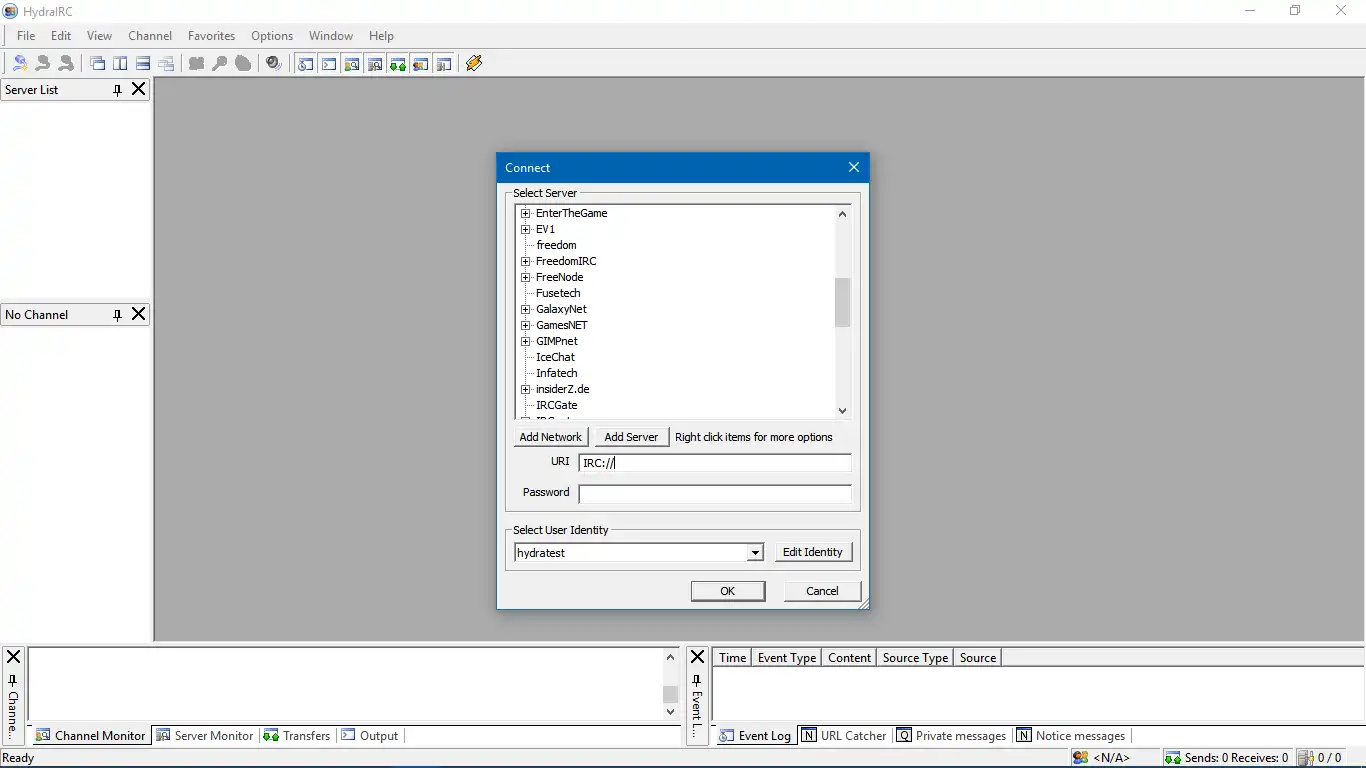Switch to the URL Catcher tab
Viewport: 1366px width, 768px height.
click(845, 735)
